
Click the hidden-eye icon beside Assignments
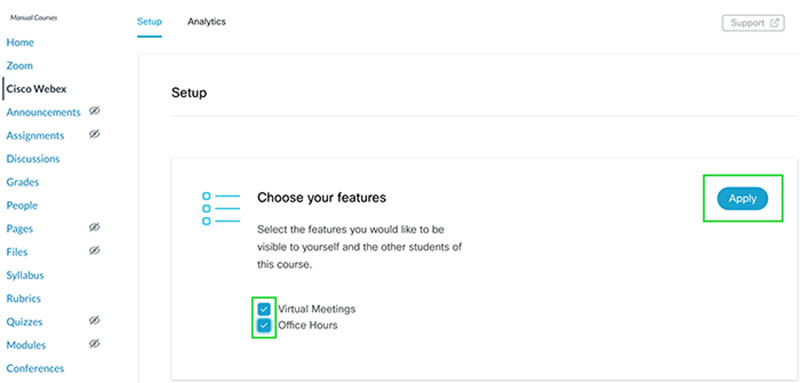94,134
